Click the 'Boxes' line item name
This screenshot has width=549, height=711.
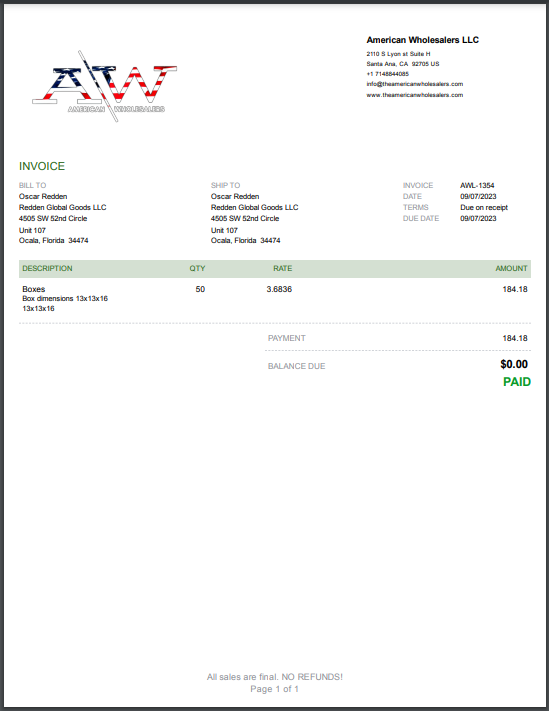coord(34,289)
